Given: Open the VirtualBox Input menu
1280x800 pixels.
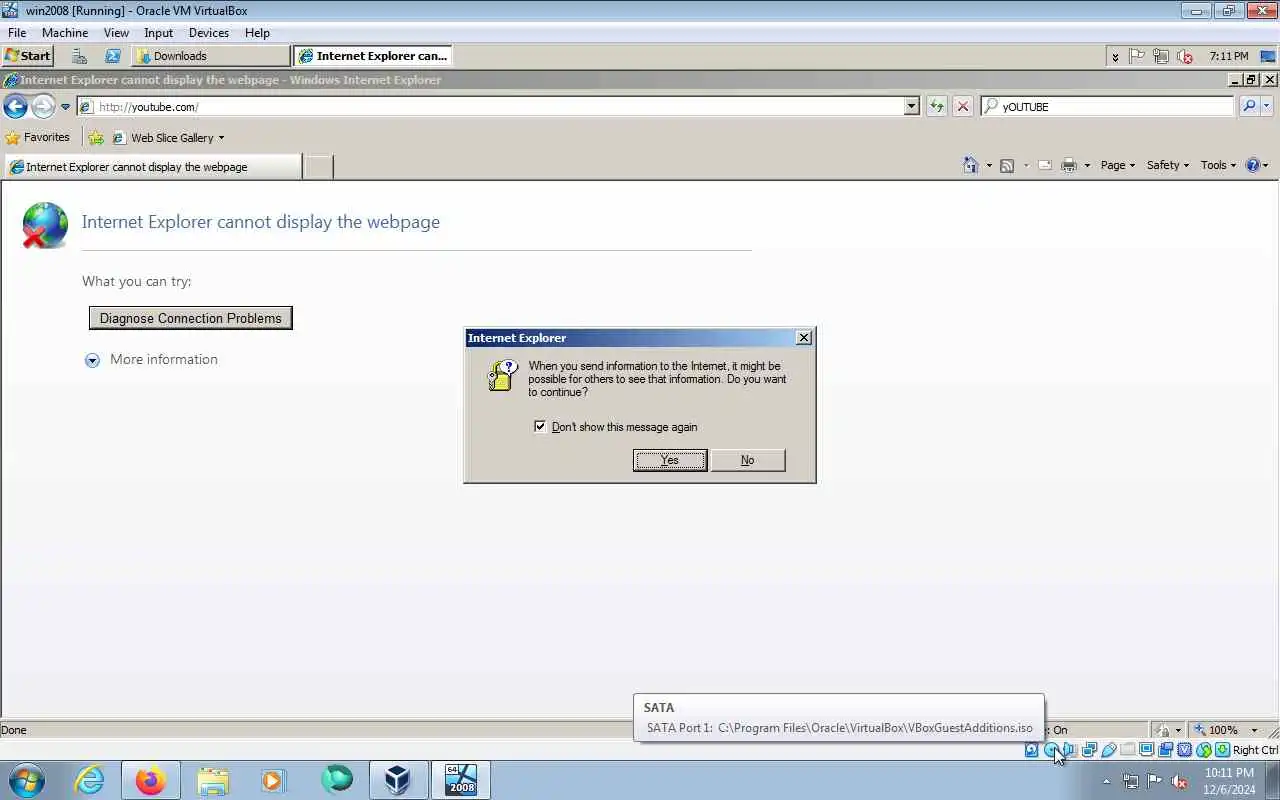Looking at the screenshot, I should click(158, 33).
